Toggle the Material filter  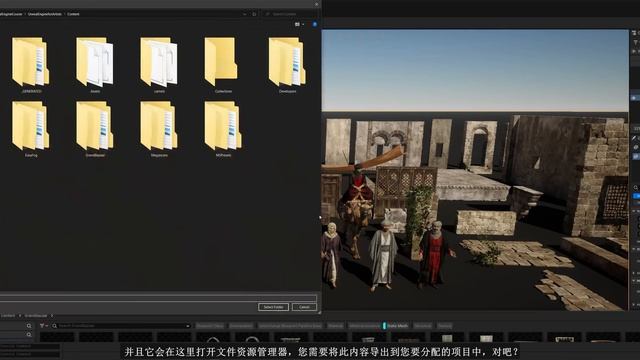coord(336,326)
